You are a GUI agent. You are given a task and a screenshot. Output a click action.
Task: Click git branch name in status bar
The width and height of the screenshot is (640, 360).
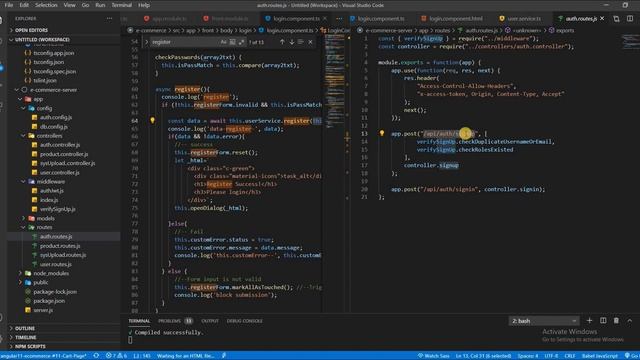[44, 356]
